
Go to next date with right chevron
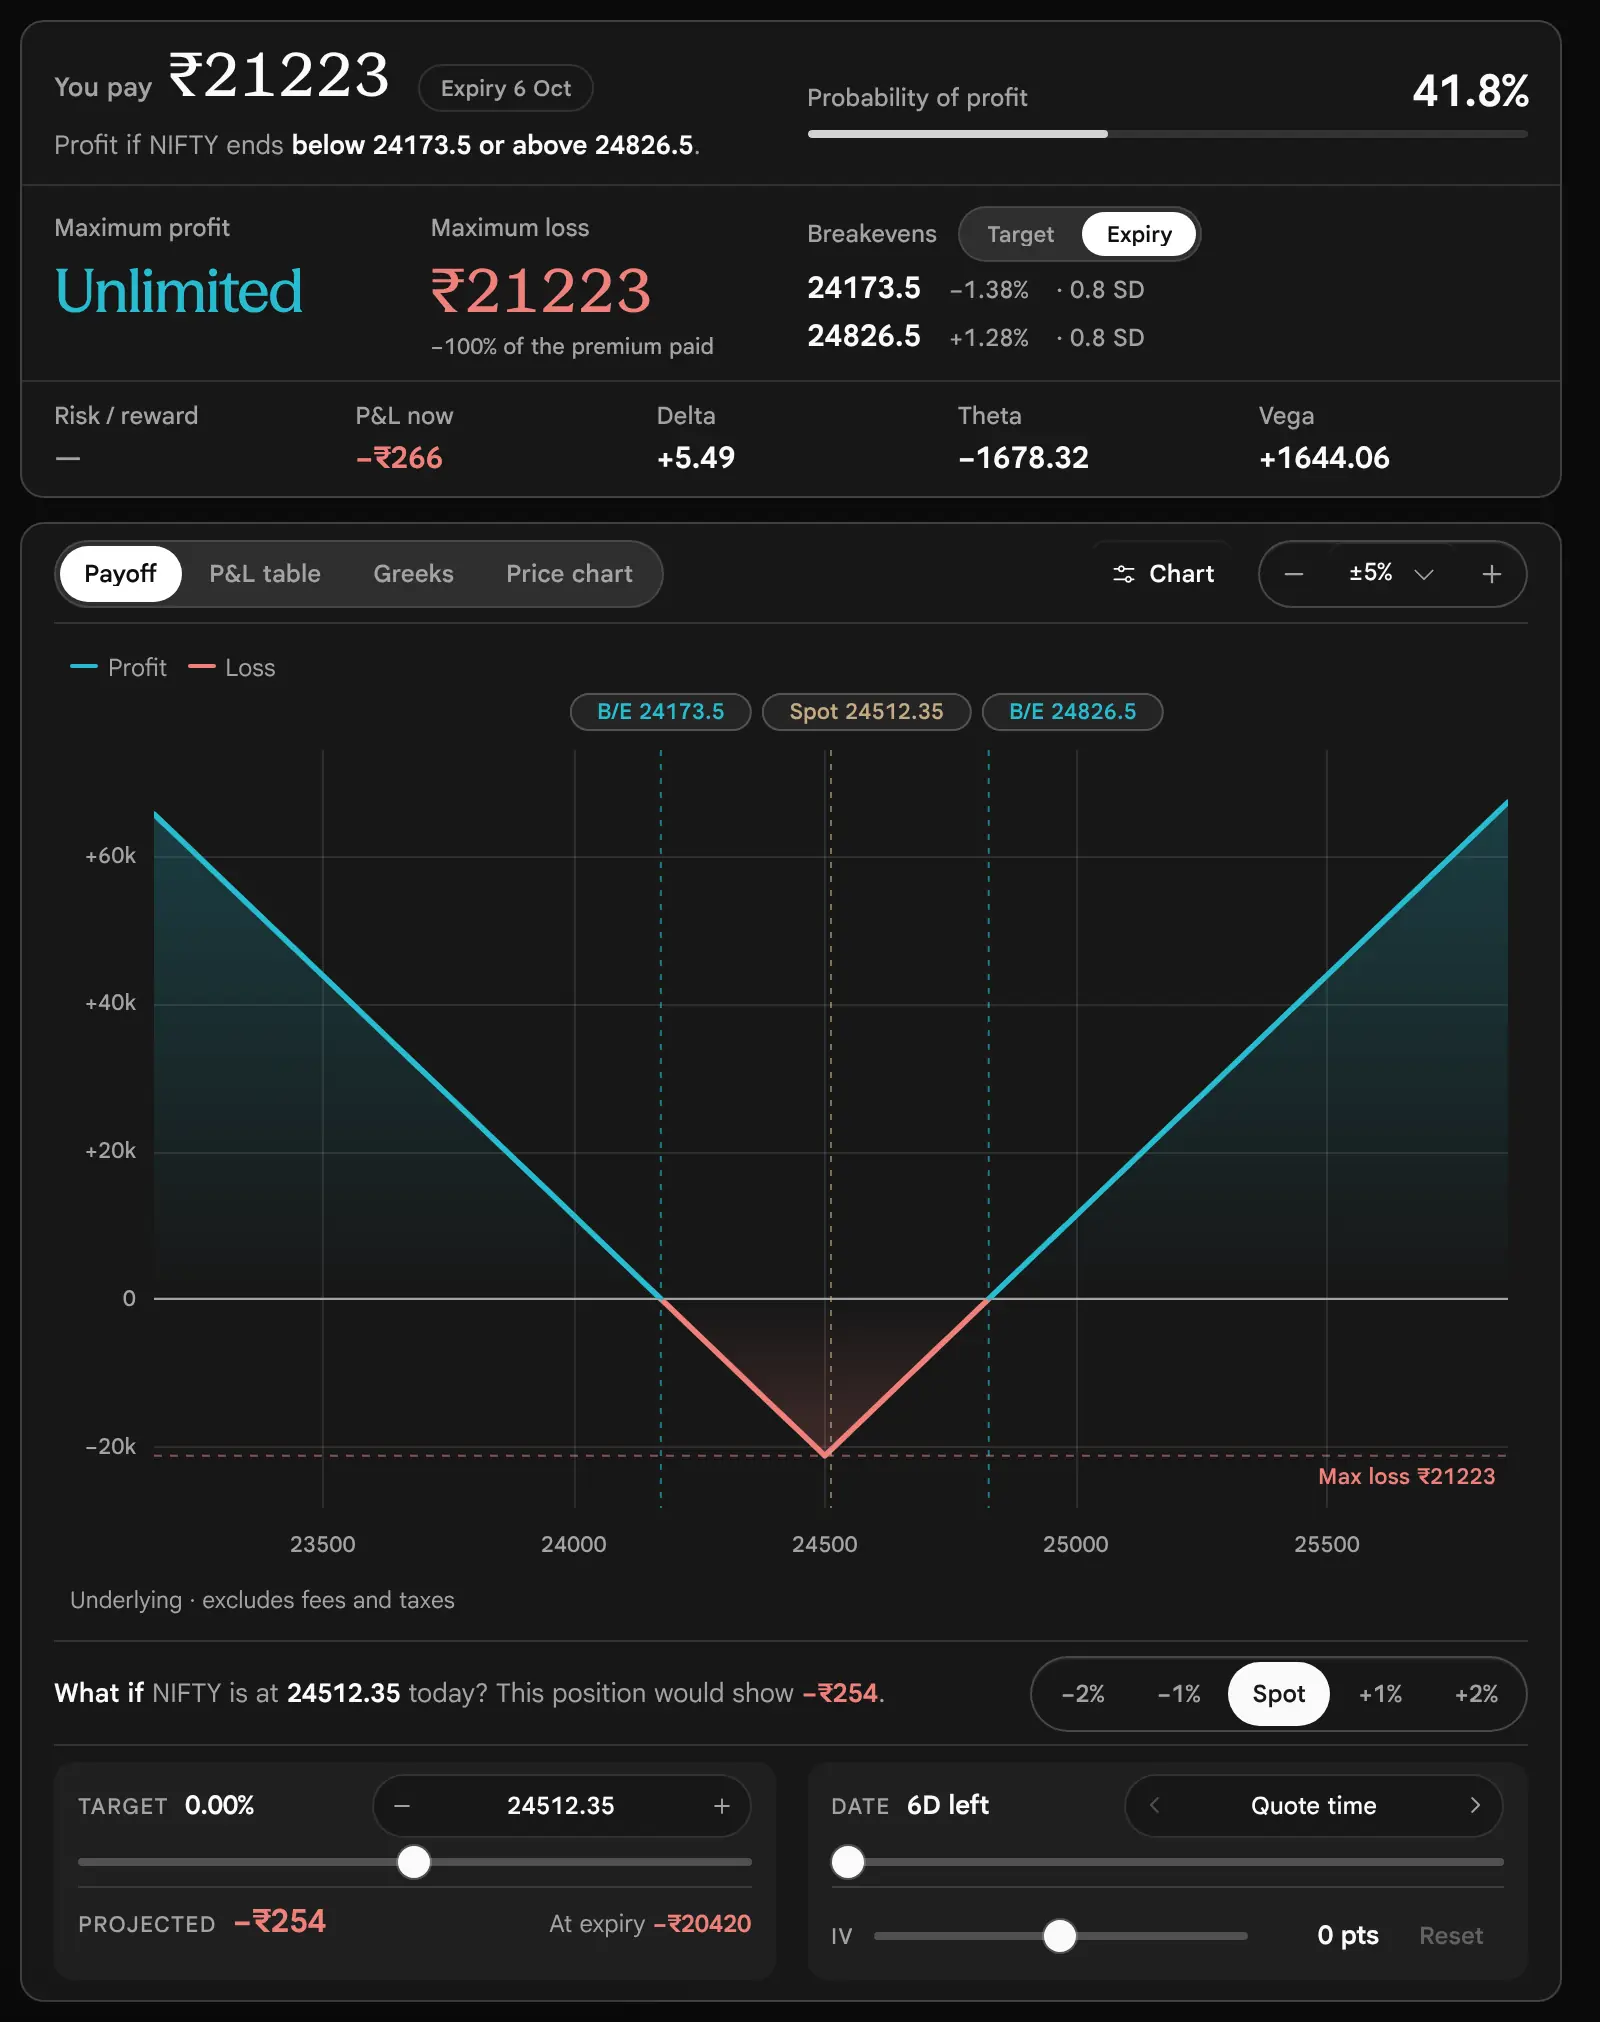tap(1475, 1805)
